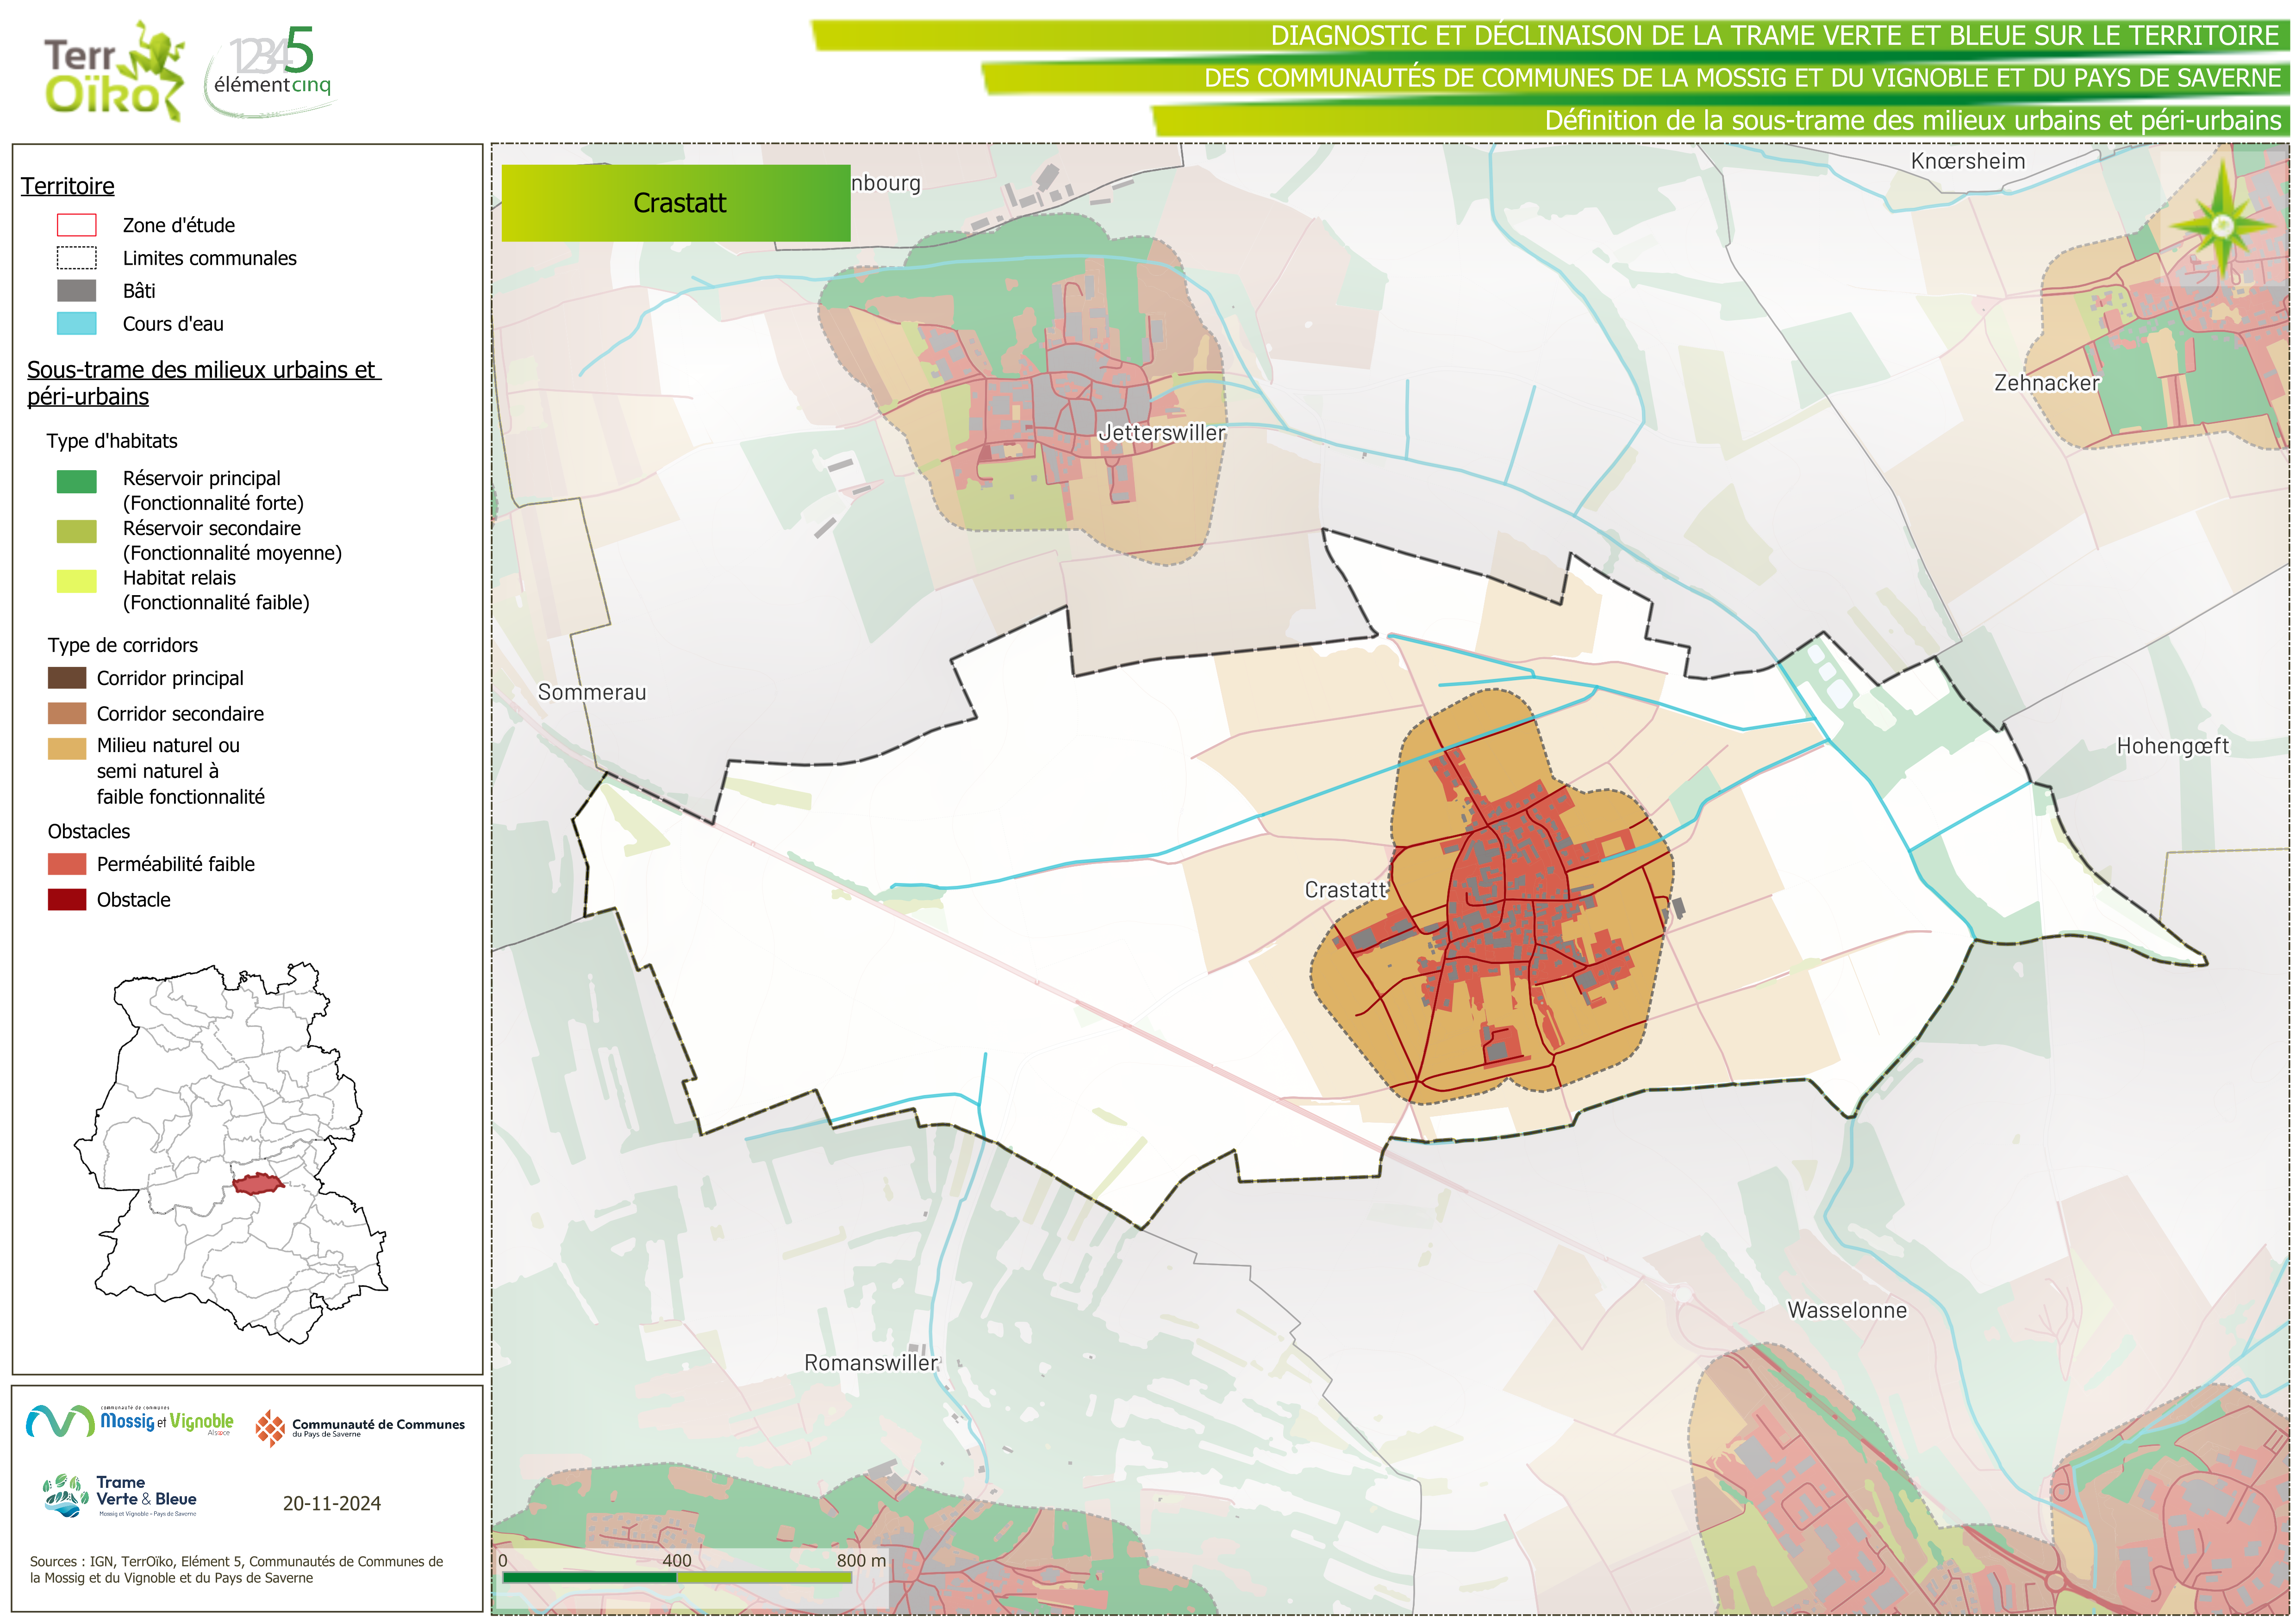Click the Corridor principal brown swatch
Image resolution: width=2296 pixels, height=1623 pixels.
click(x=67, y=678)
